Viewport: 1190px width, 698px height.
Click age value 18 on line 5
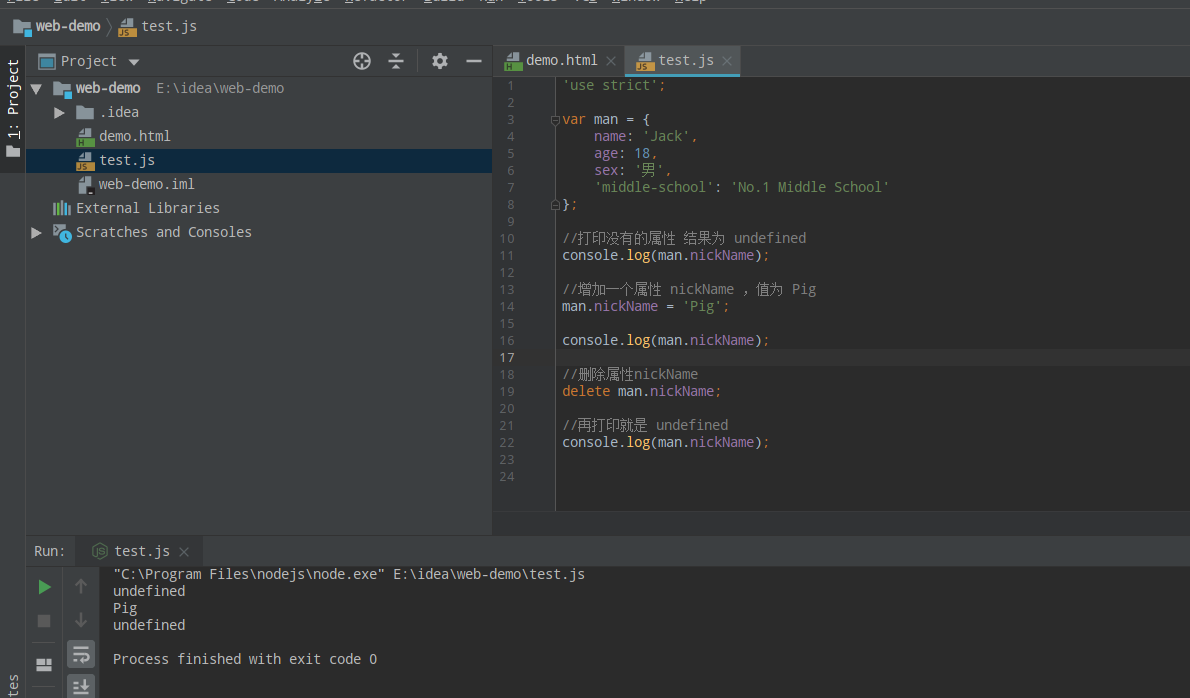(642, 153)
